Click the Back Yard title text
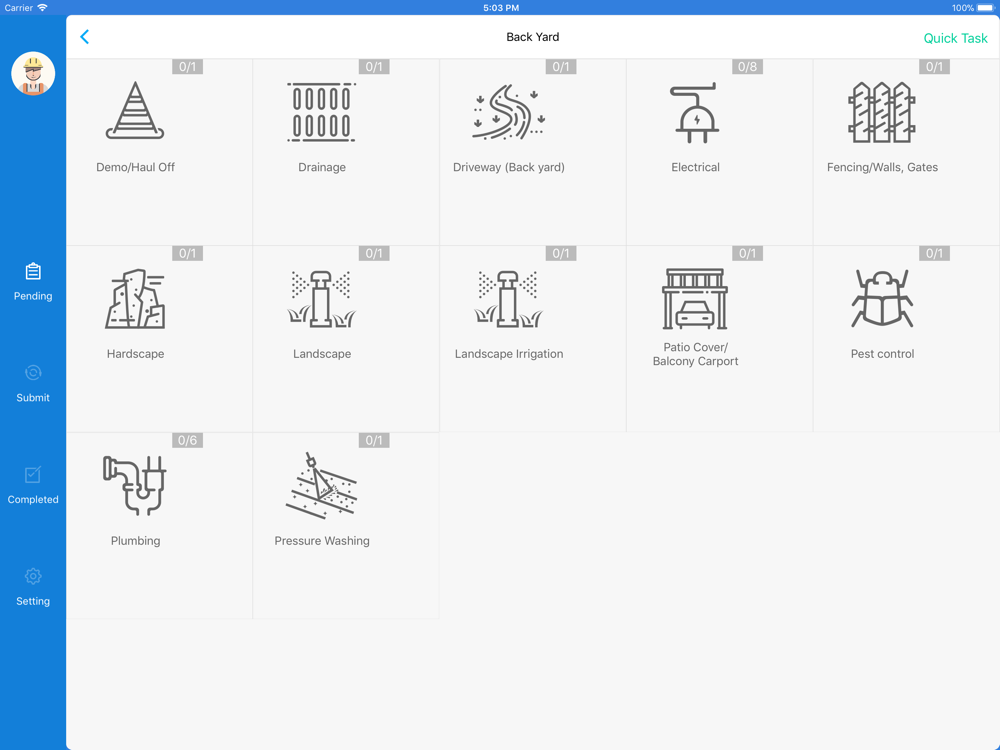This screenshot has height=750, width=1000. [x=533, y=37]
